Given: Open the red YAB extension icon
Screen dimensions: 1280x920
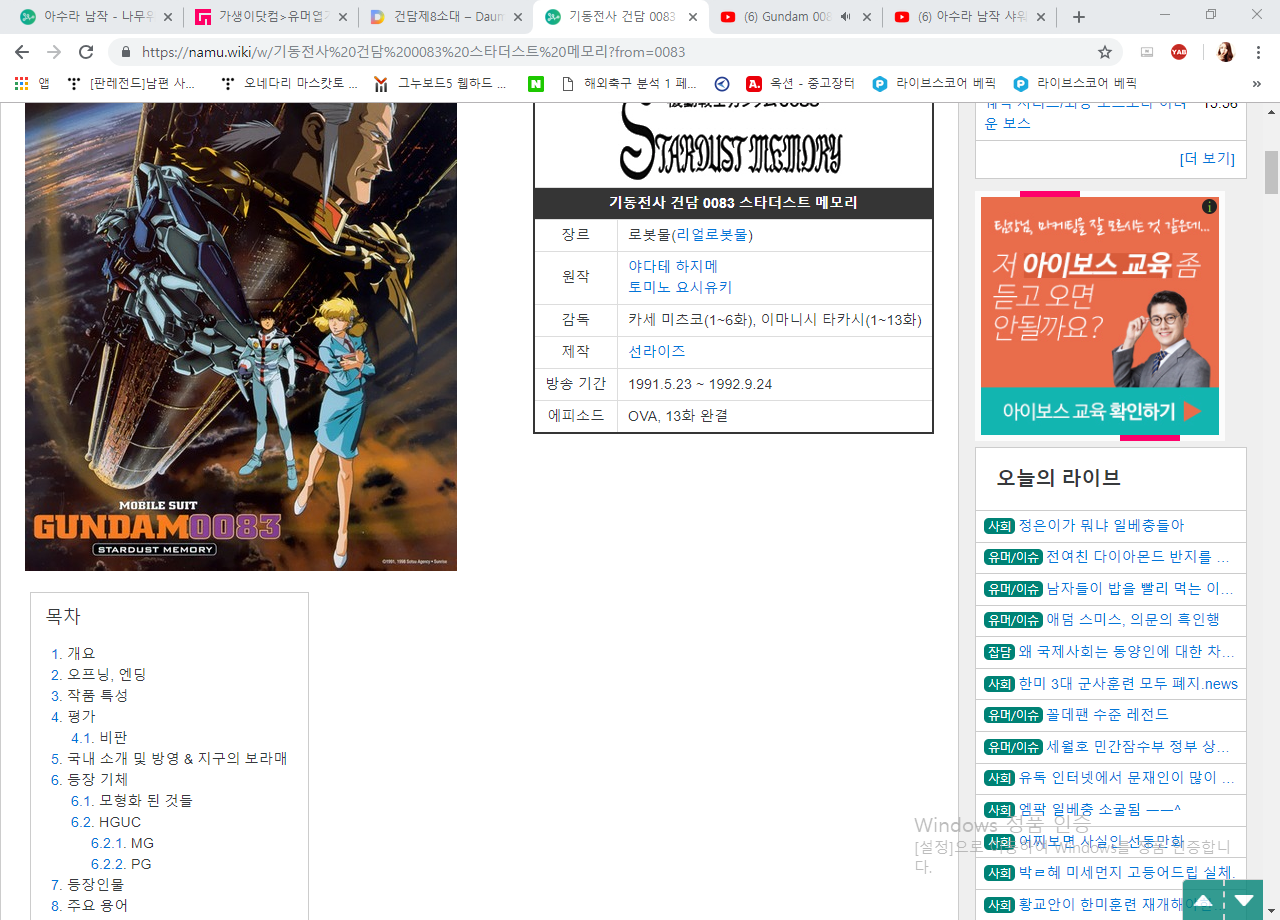Looking at the screenshot, I should pos(1179,52).
